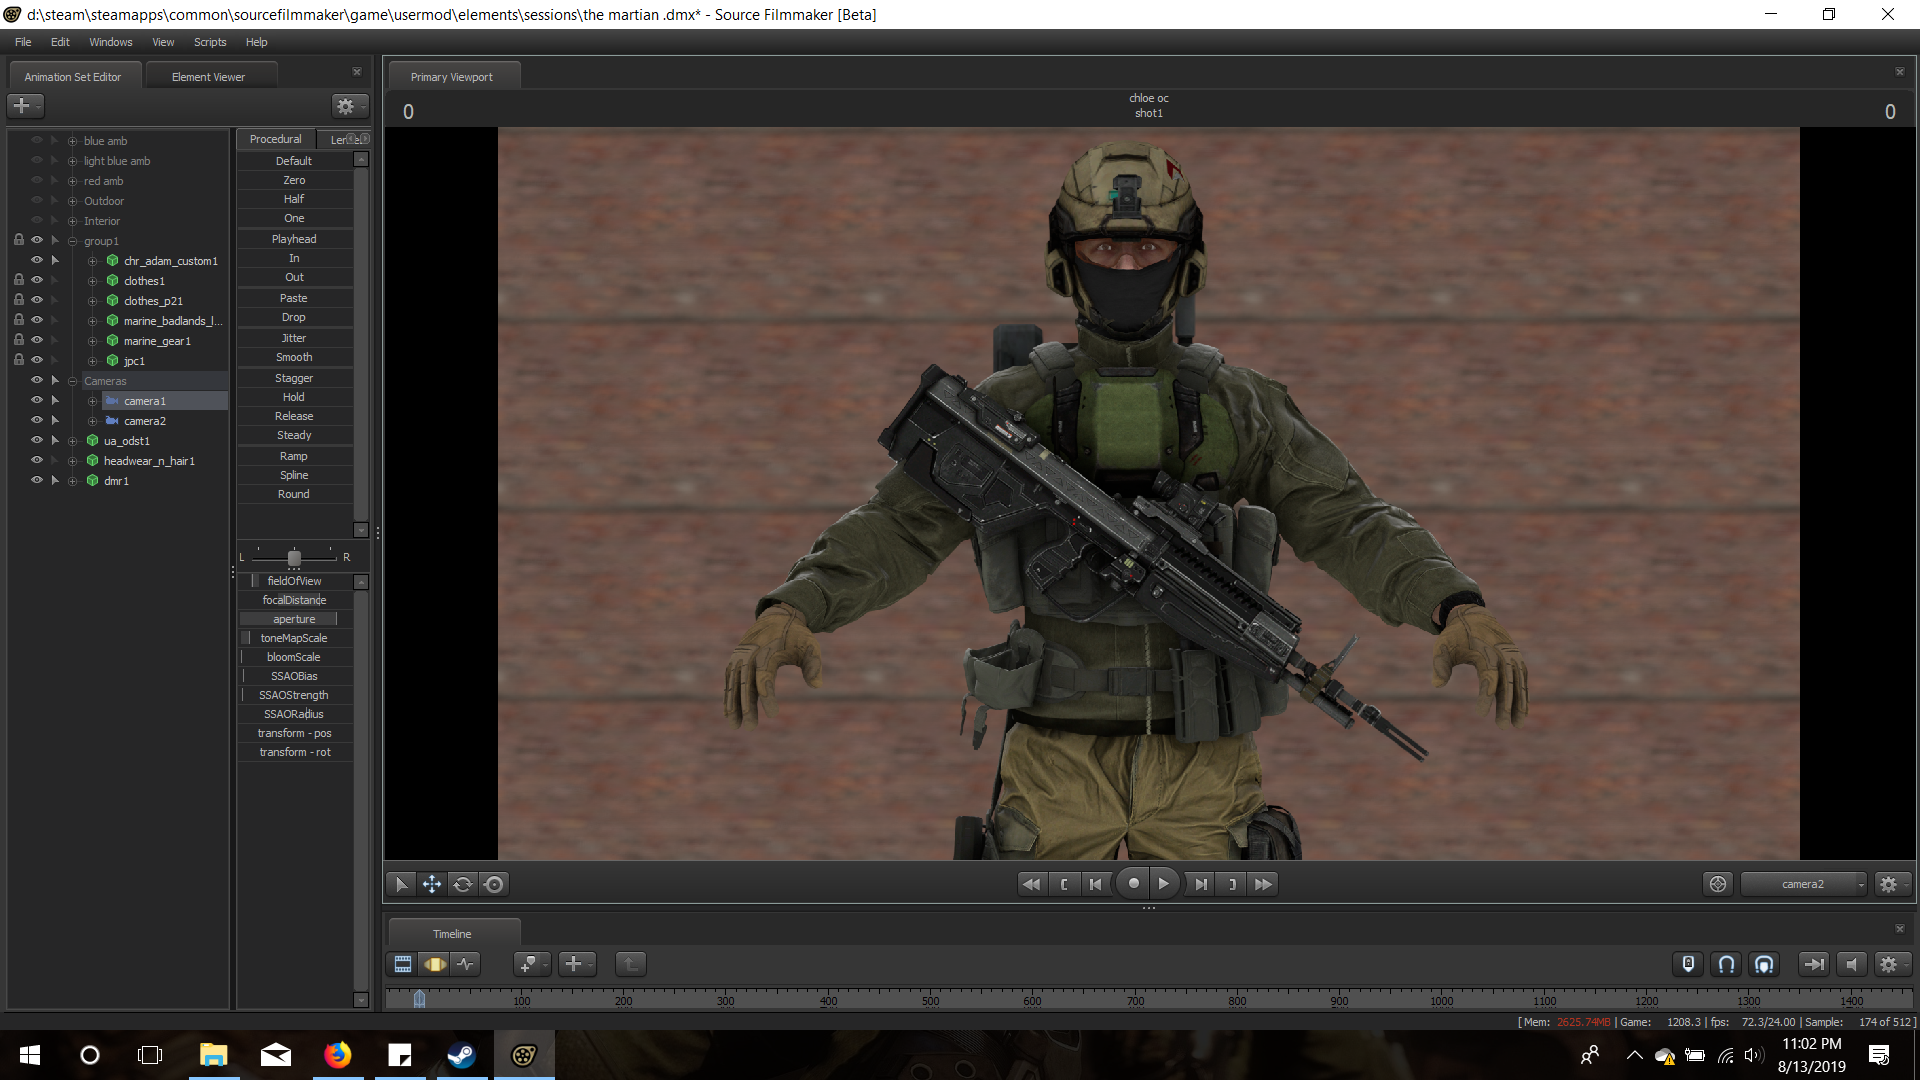Open the Scripts menu

[x=210, y=42]
